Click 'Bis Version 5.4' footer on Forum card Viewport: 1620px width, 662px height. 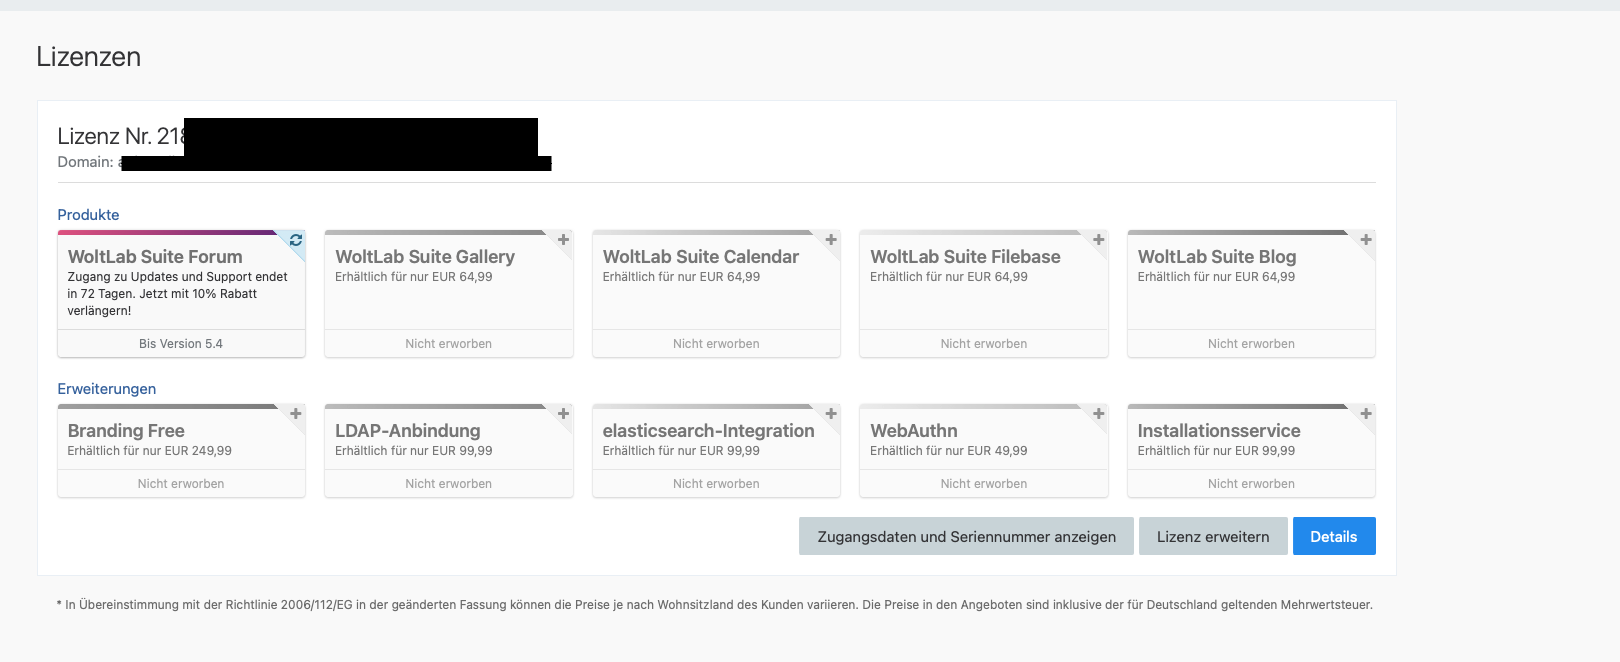[181, 344]
